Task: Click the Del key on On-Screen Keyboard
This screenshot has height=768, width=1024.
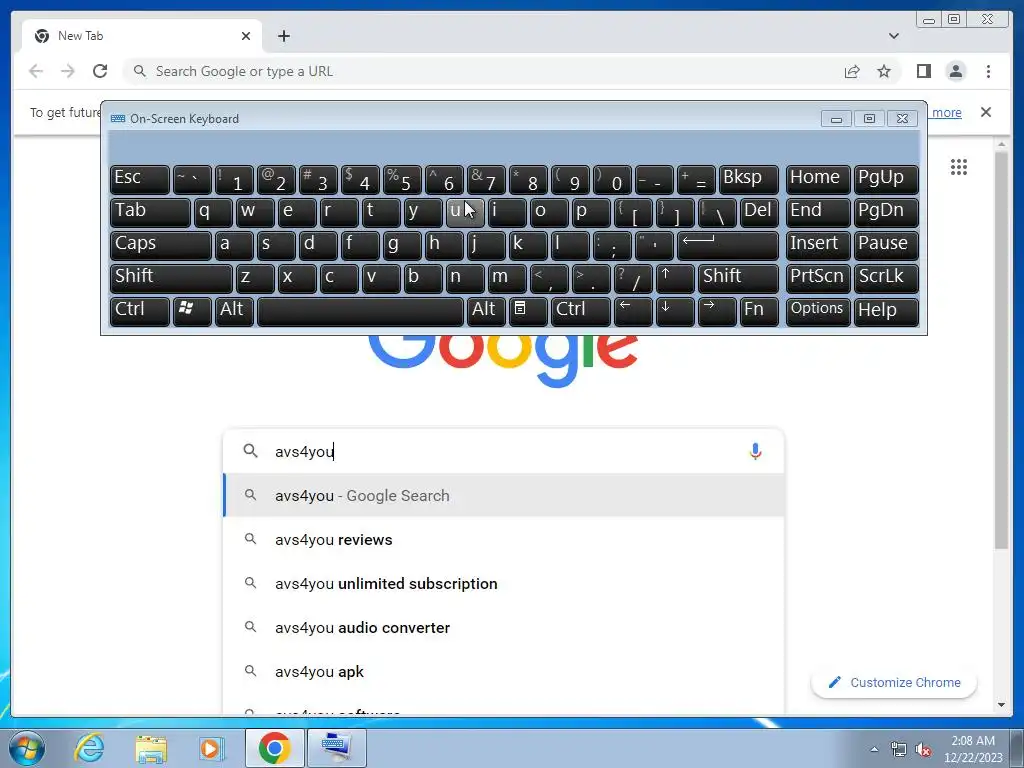Action: pyautogui.click(x=759, y=212)
